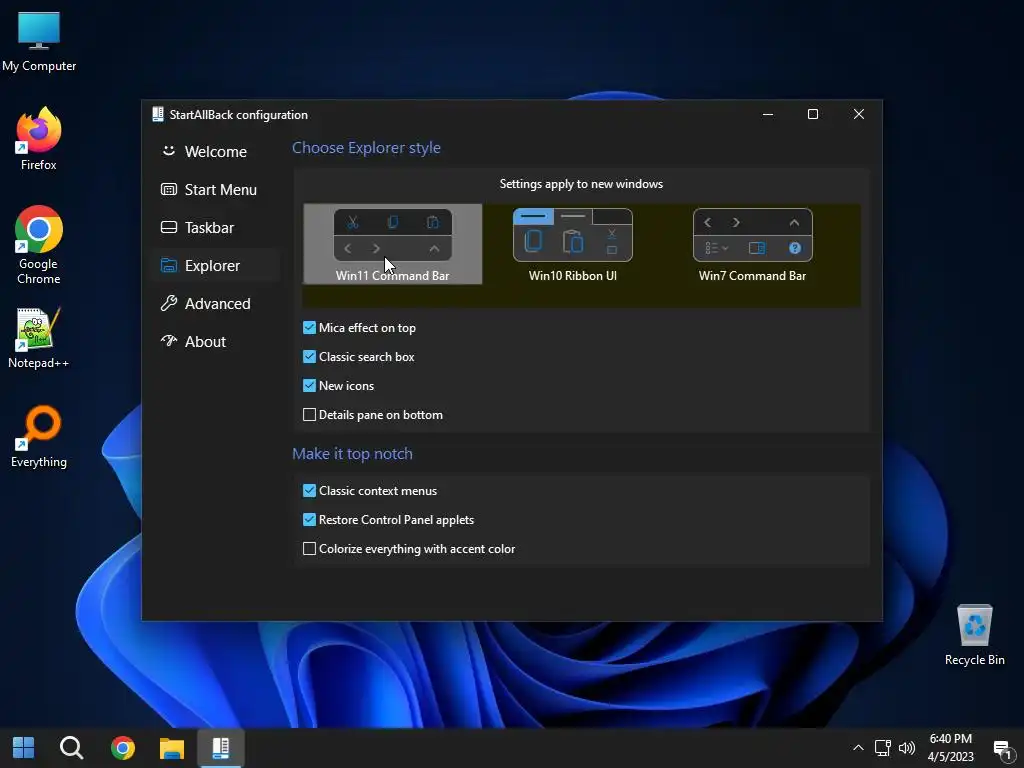The image size is (1024, 768).
Task: Click the StartAllBack taskbar button
Action: (221, 748)
